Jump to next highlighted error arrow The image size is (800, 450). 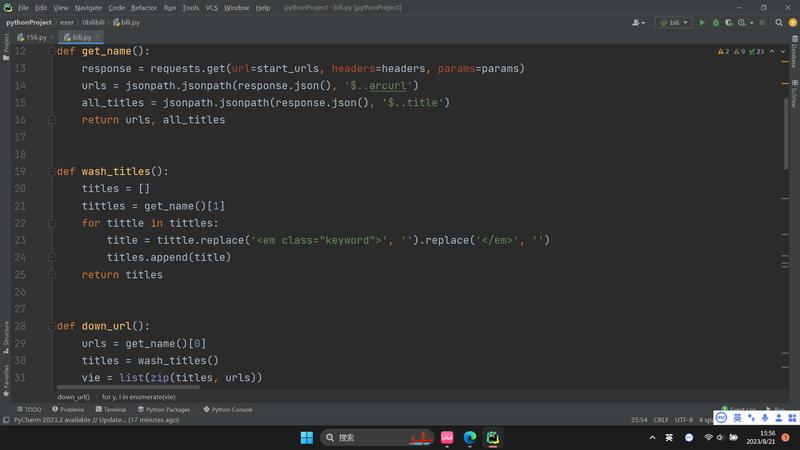783,52
